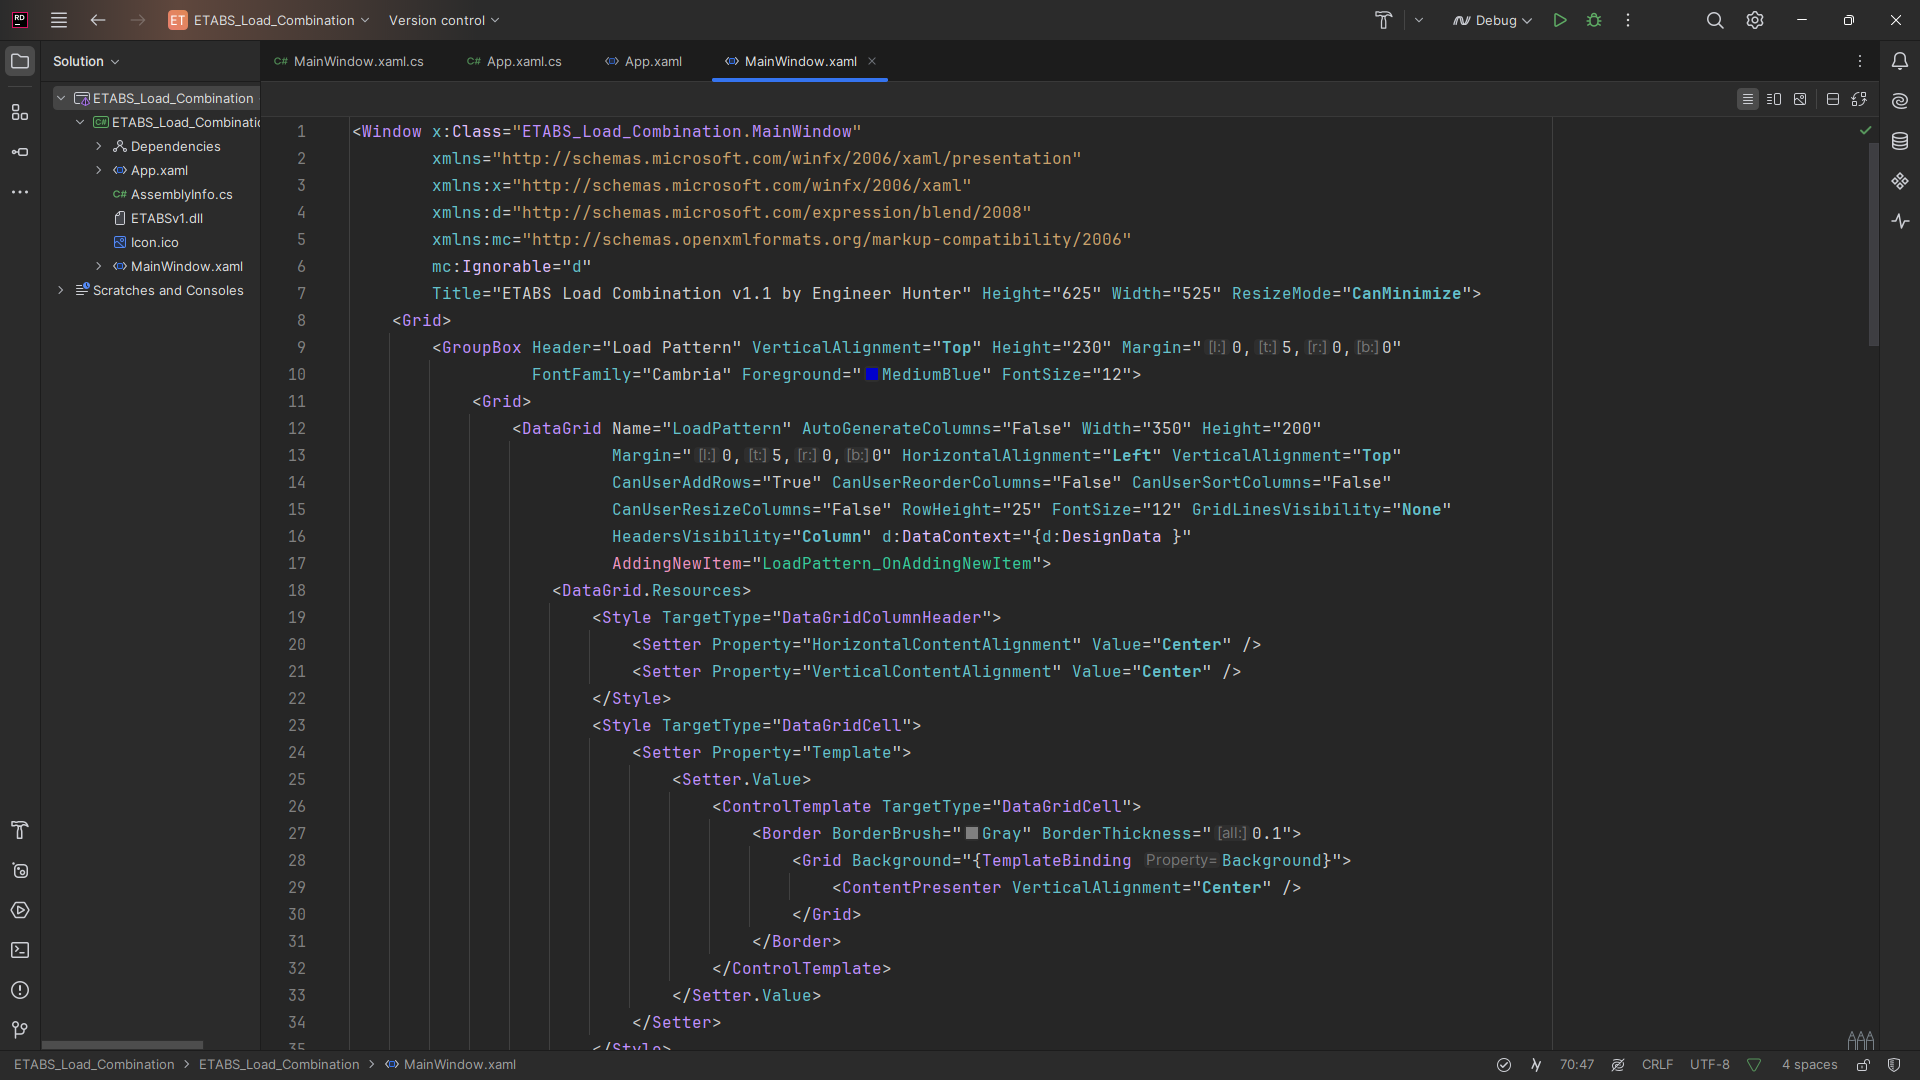Viewport: 1920px width, 1080px height.
Task: Click the Run (play) icon
Action: click(x=1559, y=20)
